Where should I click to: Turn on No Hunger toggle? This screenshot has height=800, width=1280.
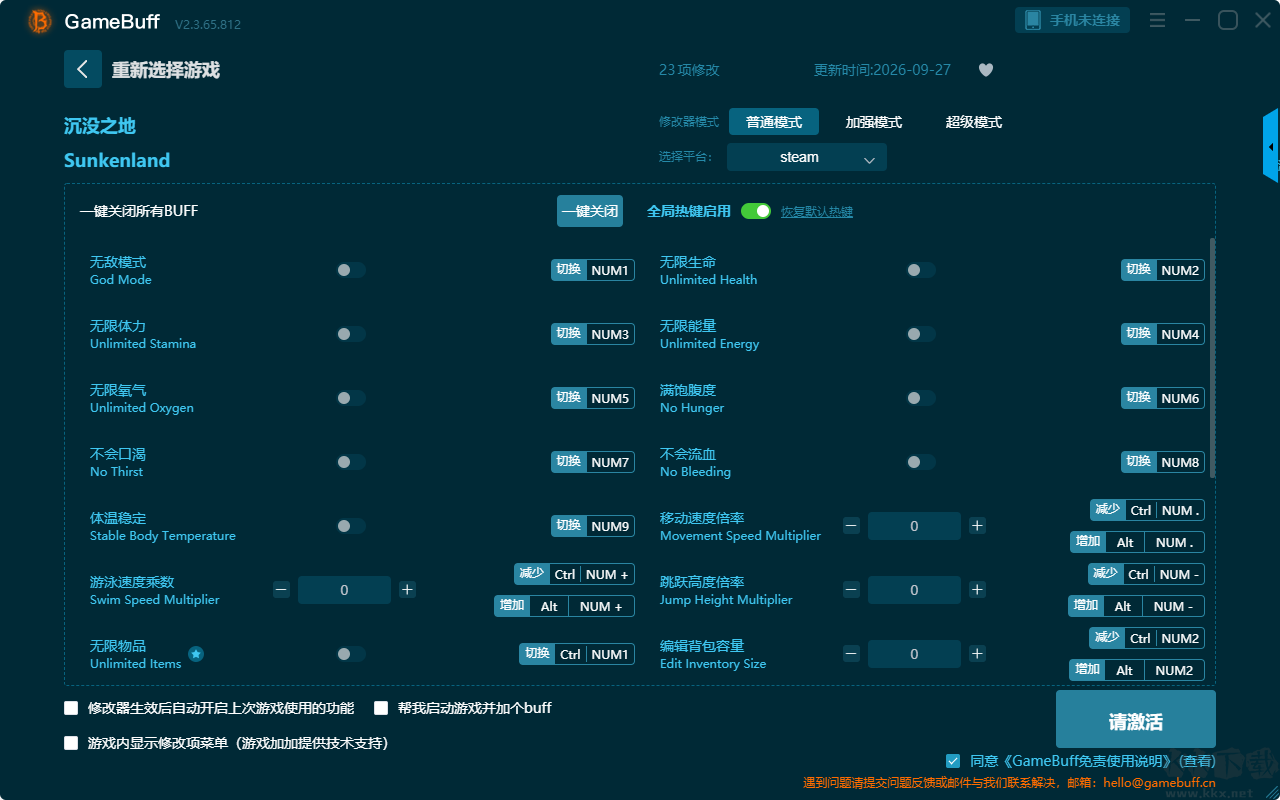click(921, 398)
